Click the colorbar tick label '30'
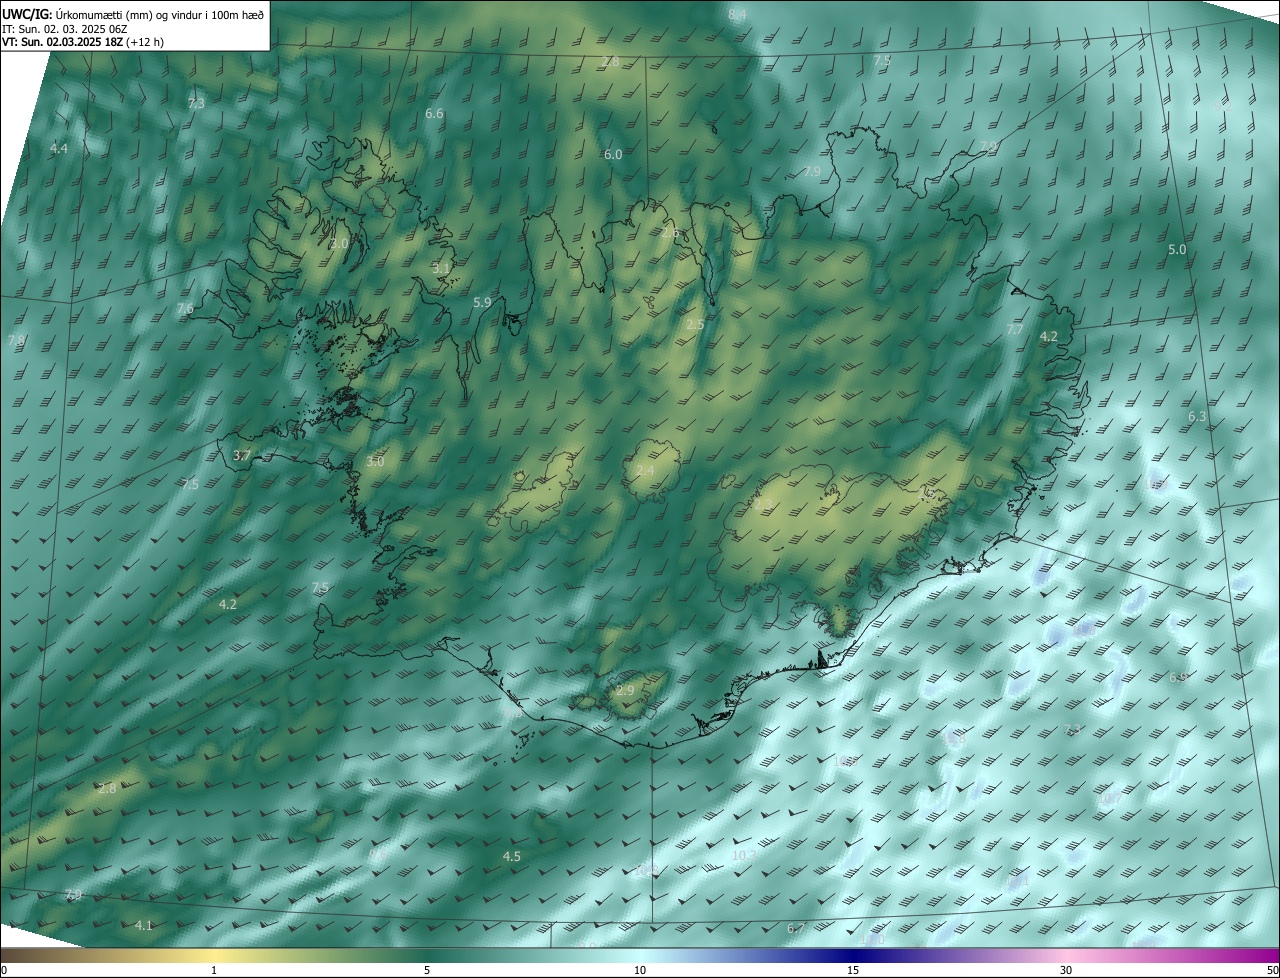Viewport: 1280px width, 978px height. coord(1066,970)
